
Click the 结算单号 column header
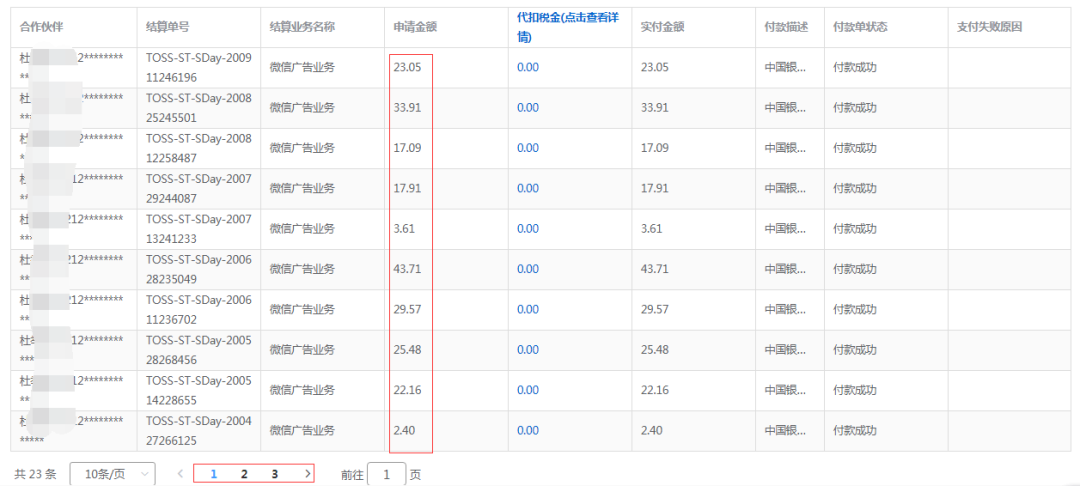(x=168, y=27)
